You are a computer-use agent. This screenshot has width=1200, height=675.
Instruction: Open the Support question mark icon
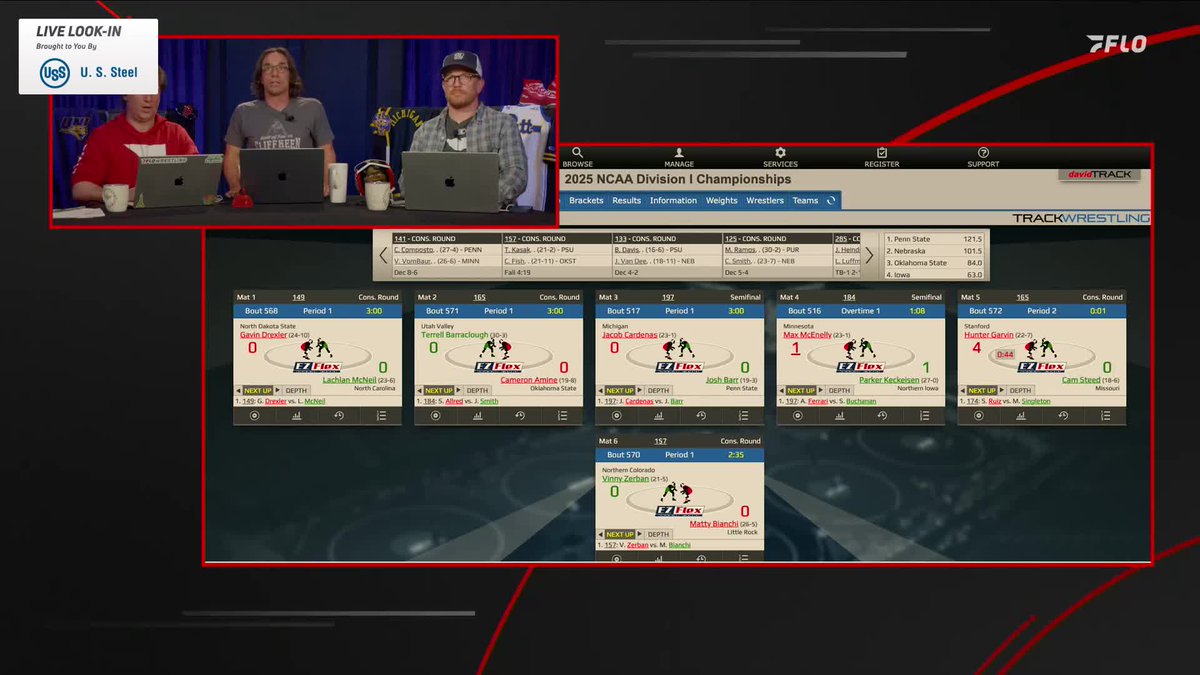[x=982, y=153]
